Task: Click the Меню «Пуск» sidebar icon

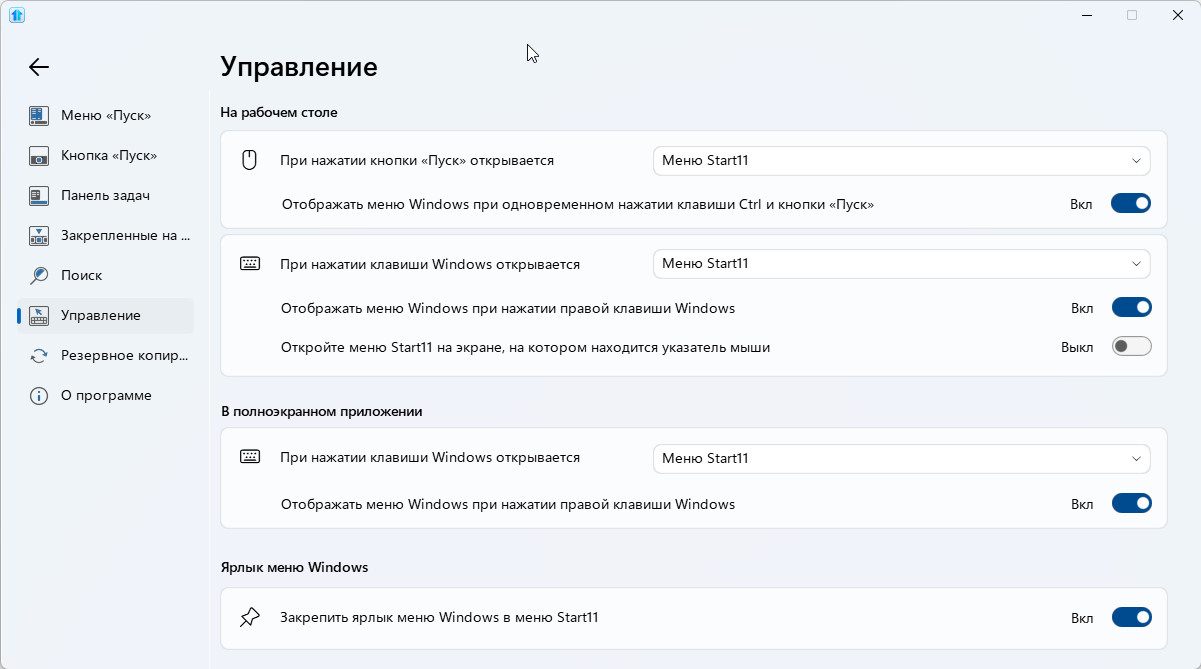Action: [39, 115]
